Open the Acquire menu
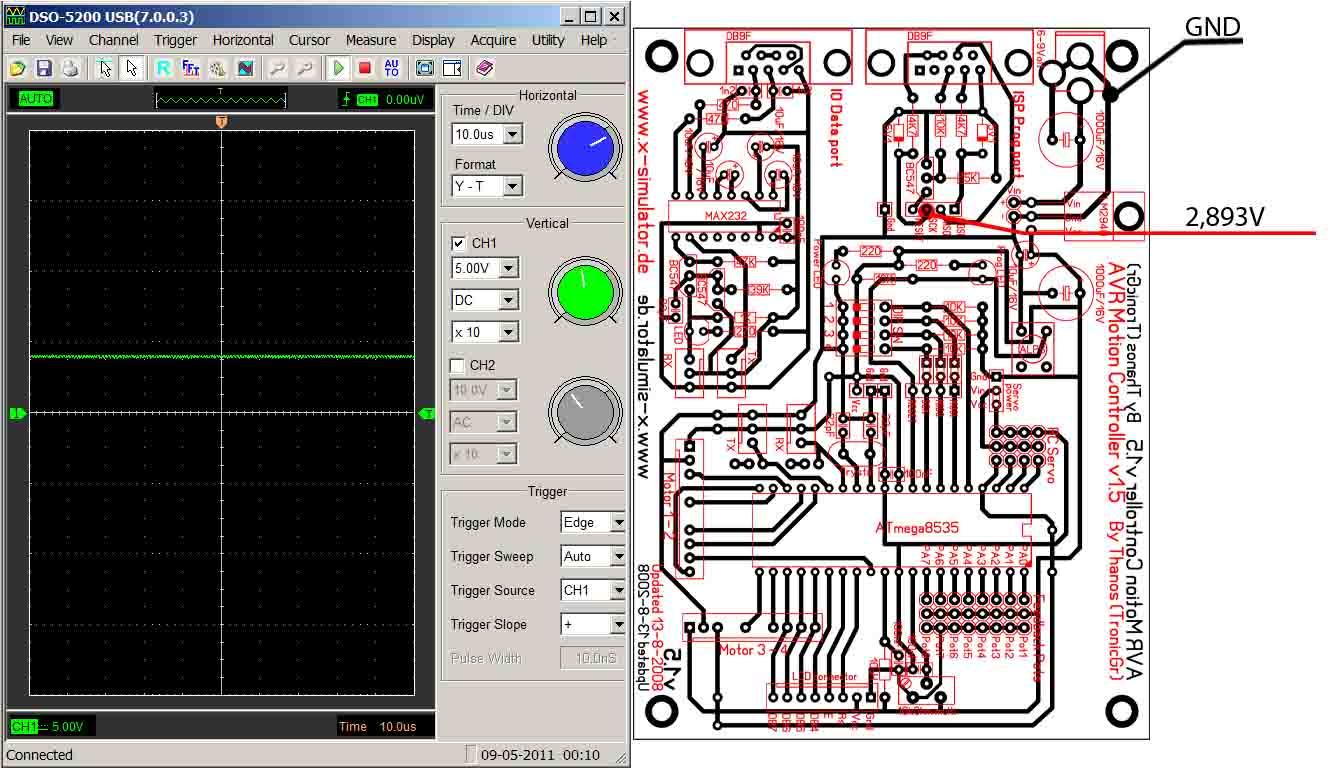Screen dimensions: 1340x768 point(493,40)
